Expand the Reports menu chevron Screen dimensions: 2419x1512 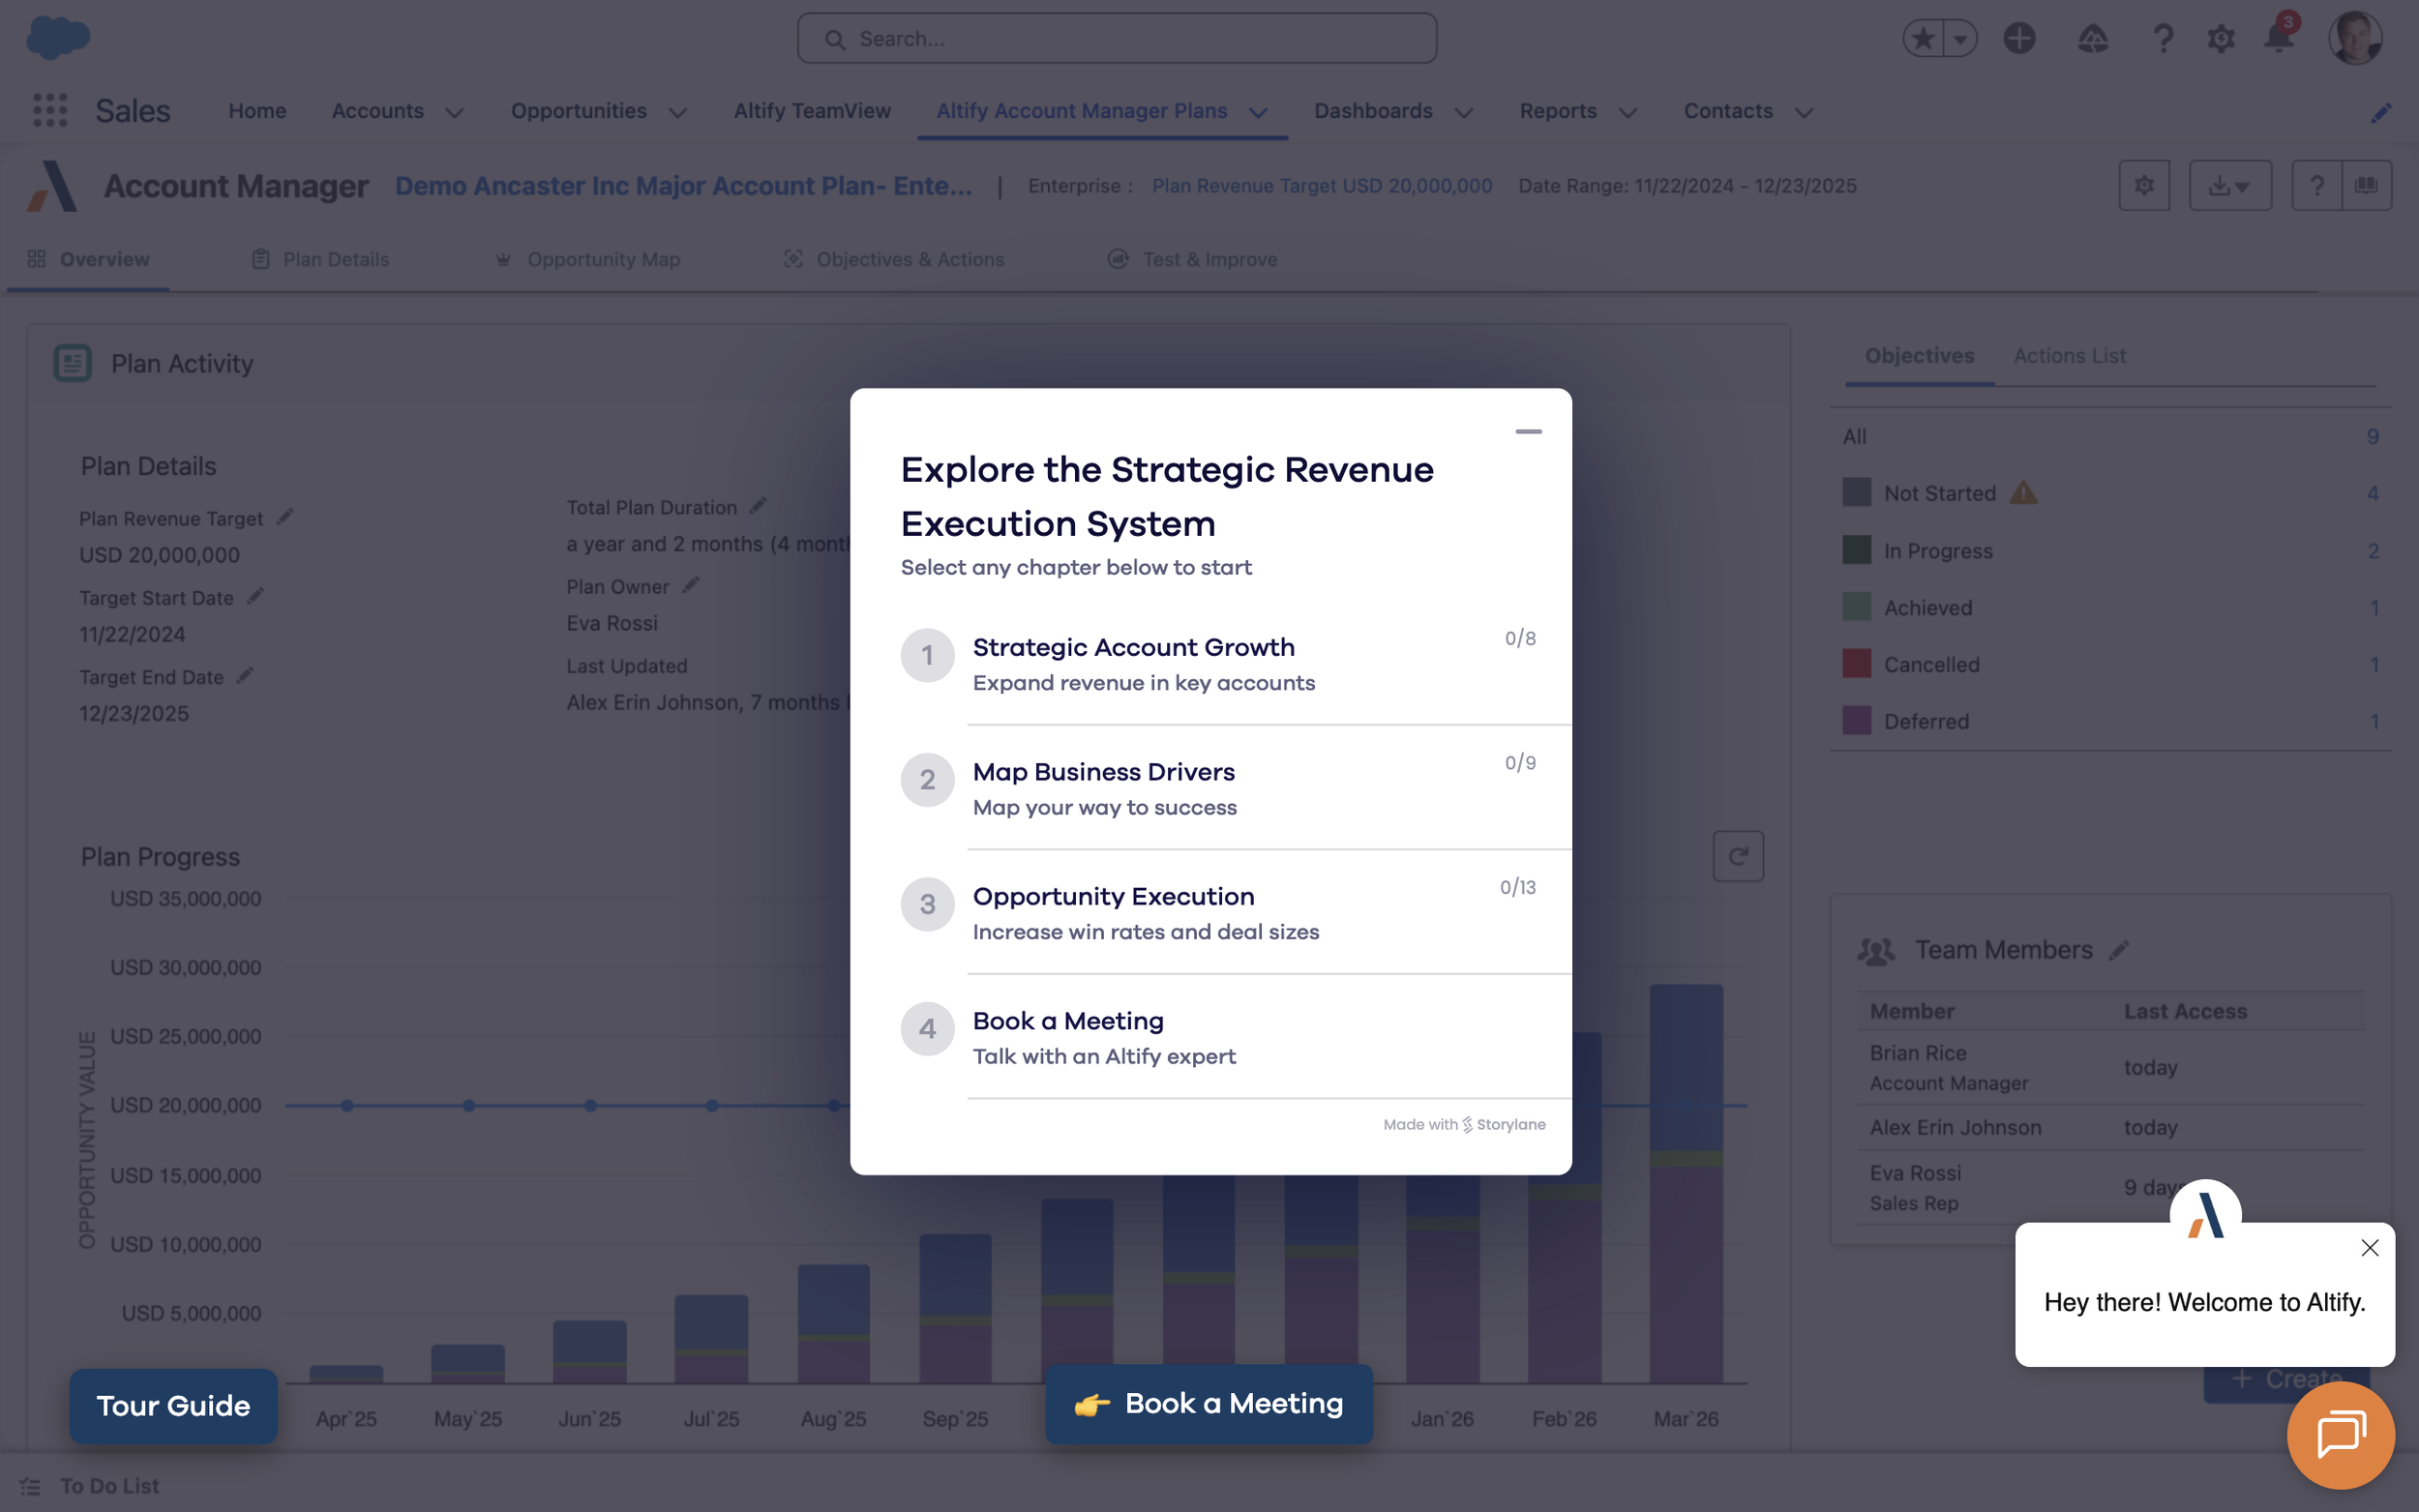tap(1627, 113)
